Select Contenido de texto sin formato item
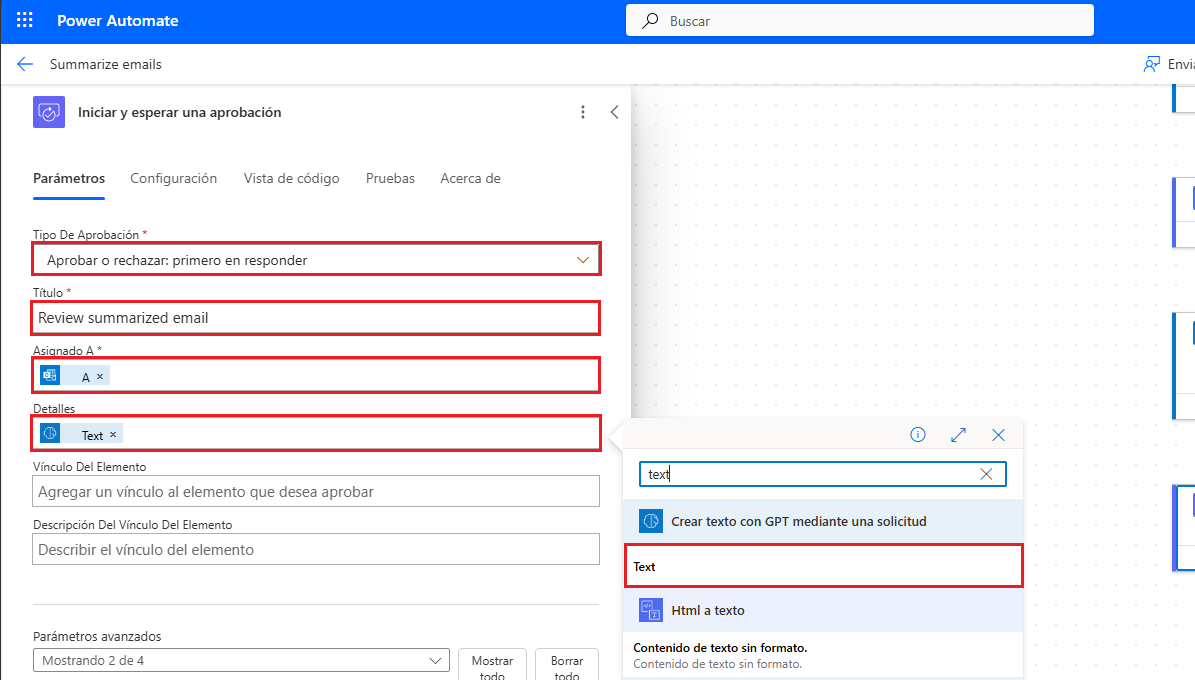The height and width of the screenshot is (680, 1195). 823,655
